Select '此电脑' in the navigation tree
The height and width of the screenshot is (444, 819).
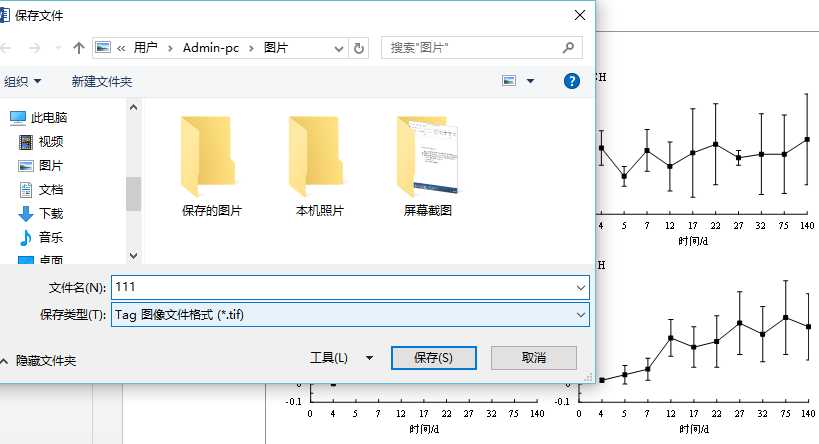pyautogui.click(x=39, y=118)
